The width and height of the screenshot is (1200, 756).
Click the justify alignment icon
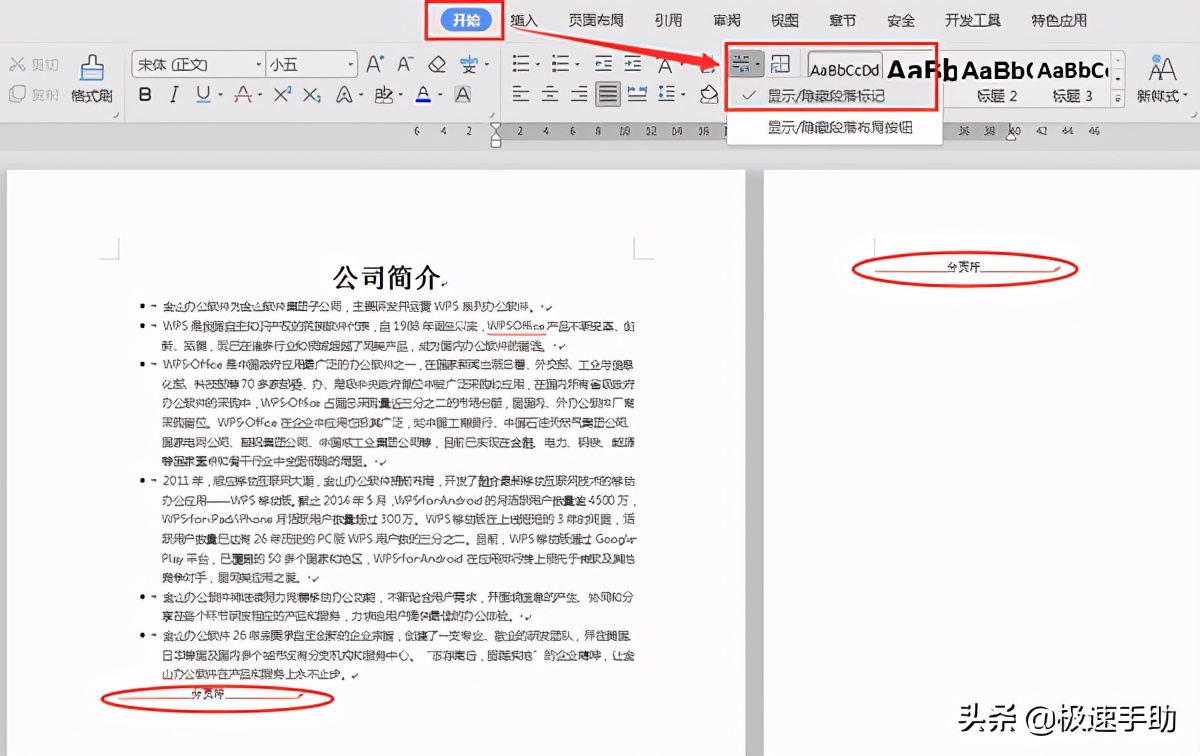click(x=609, y=92)
